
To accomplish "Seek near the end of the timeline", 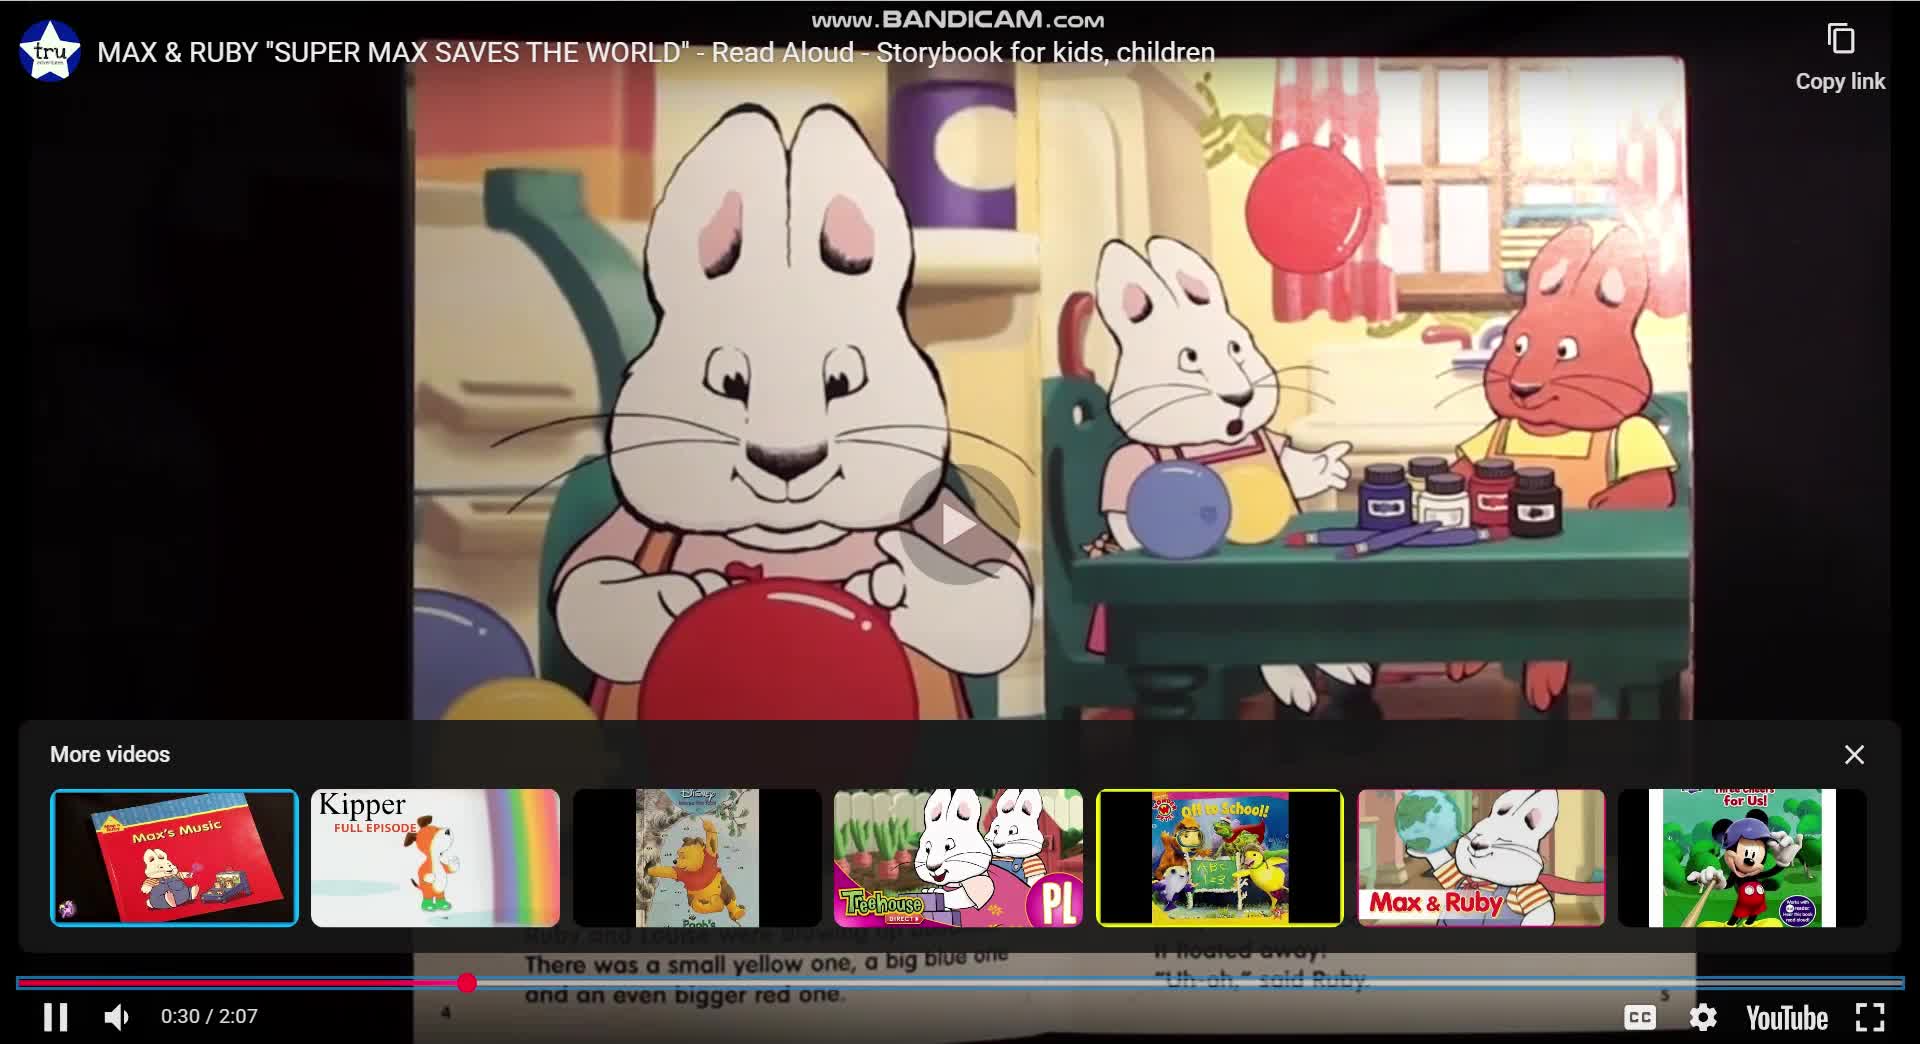I will click(x=1860, y=983).
